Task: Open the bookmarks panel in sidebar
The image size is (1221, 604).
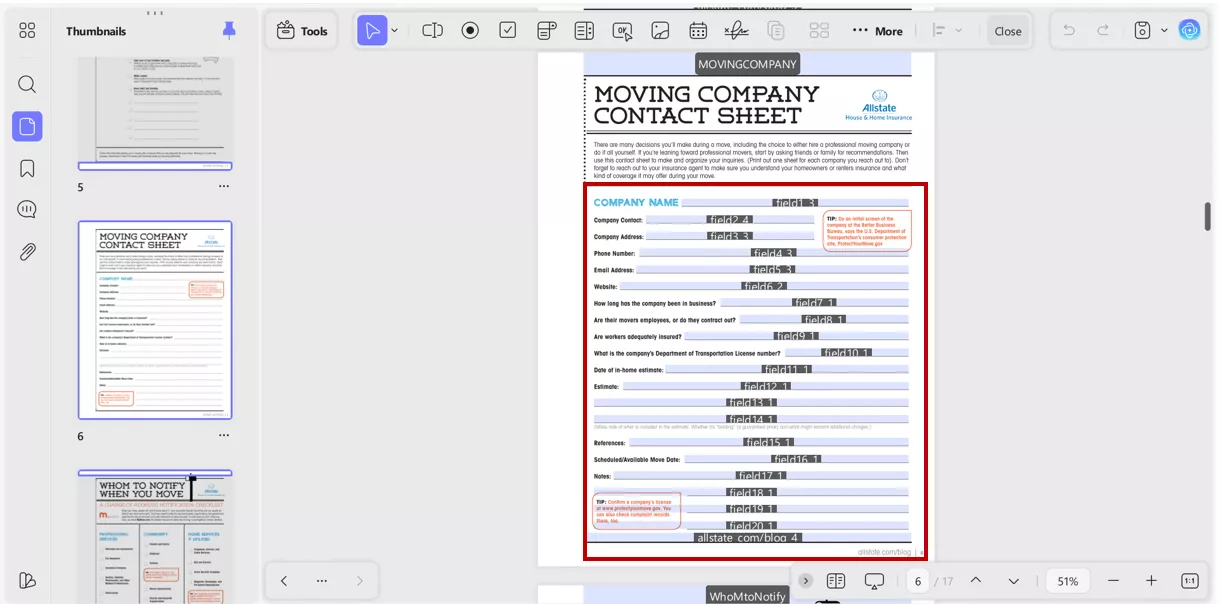Action: [27, 168]
